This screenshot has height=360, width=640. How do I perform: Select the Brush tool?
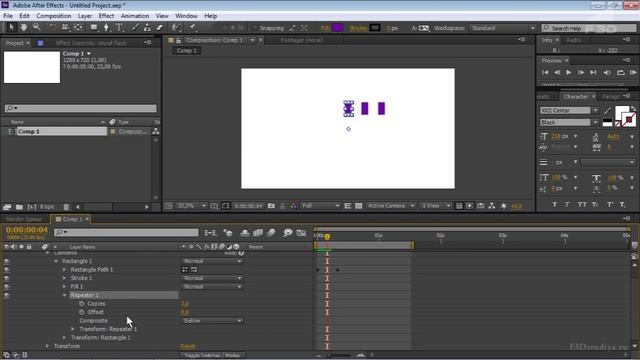click(135, 27)
